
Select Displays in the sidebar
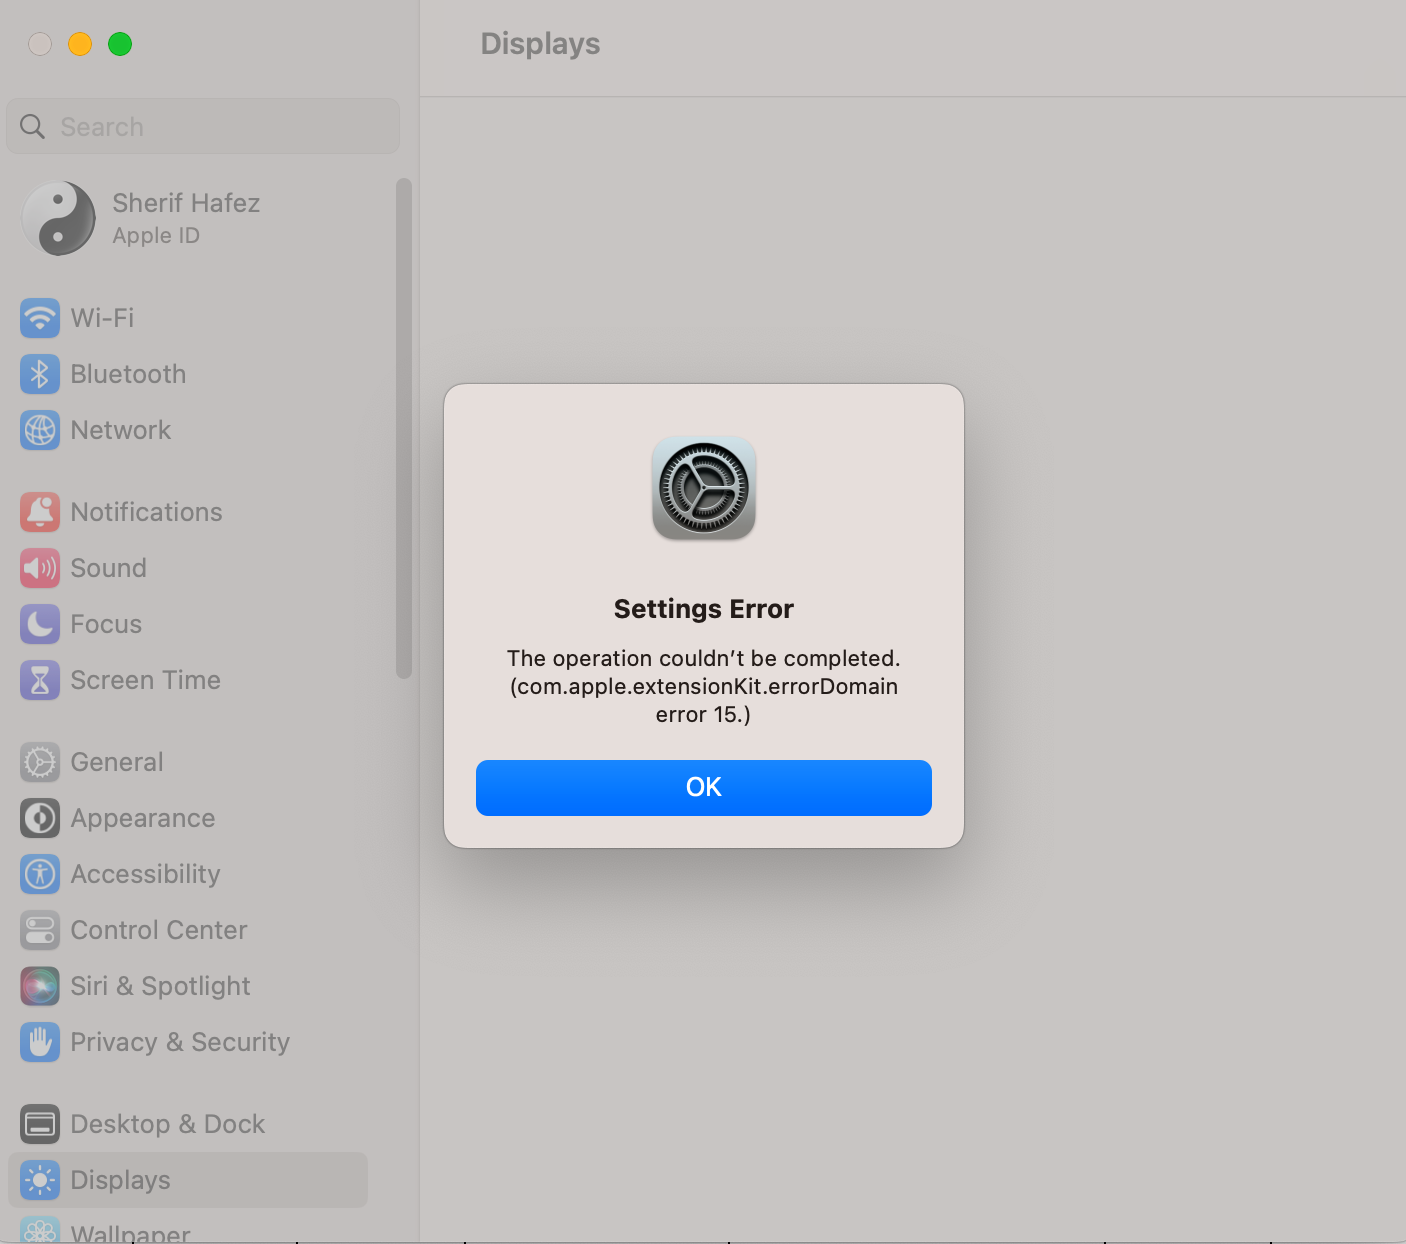point(188,1180)
